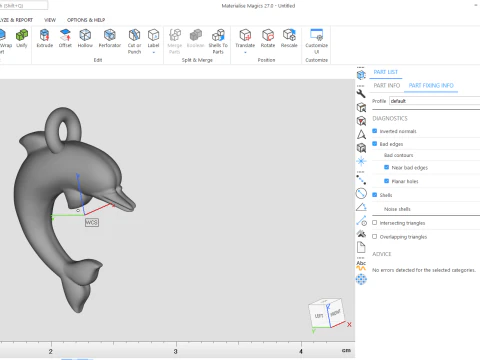Open the ANALYZE & REPORT ribbon tab
480x360 pixels.
pos(16,20)
